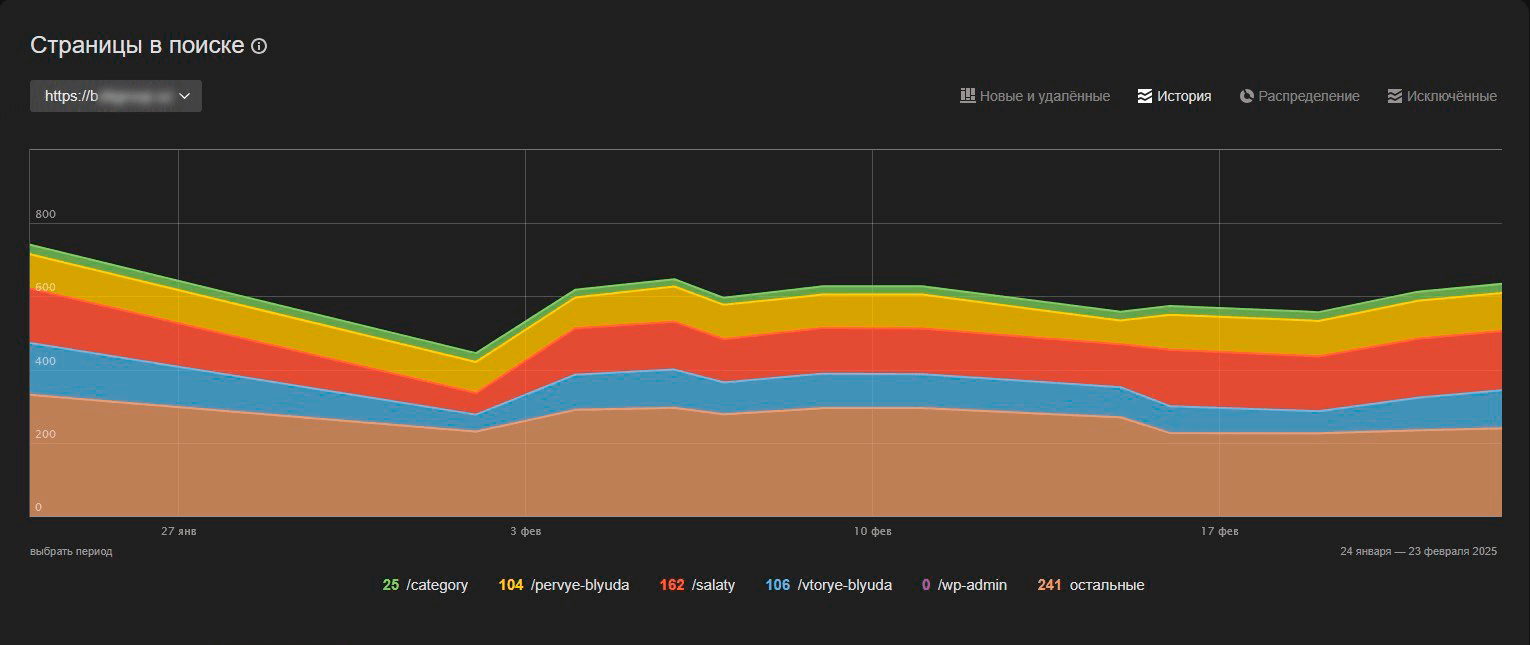This screenshot has height=645, width=1530.
Task: Toggle the /category legend series
Action: [425, 585]
